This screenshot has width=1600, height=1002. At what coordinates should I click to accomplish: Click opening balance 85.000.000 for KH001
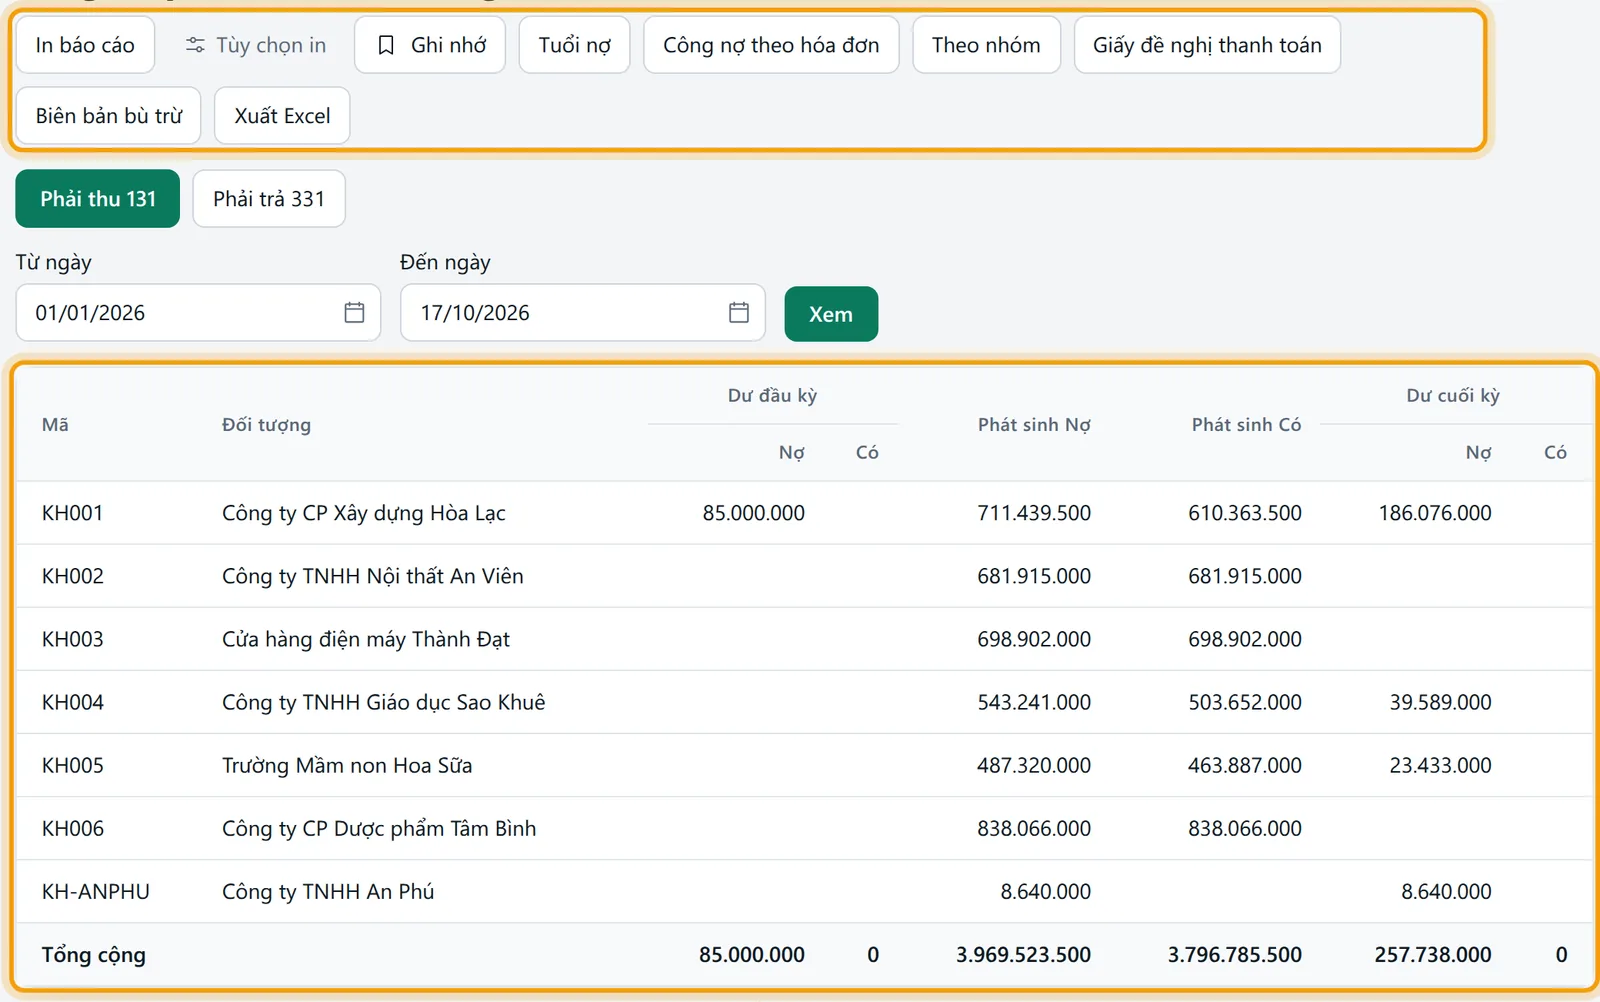coord(754,513)
